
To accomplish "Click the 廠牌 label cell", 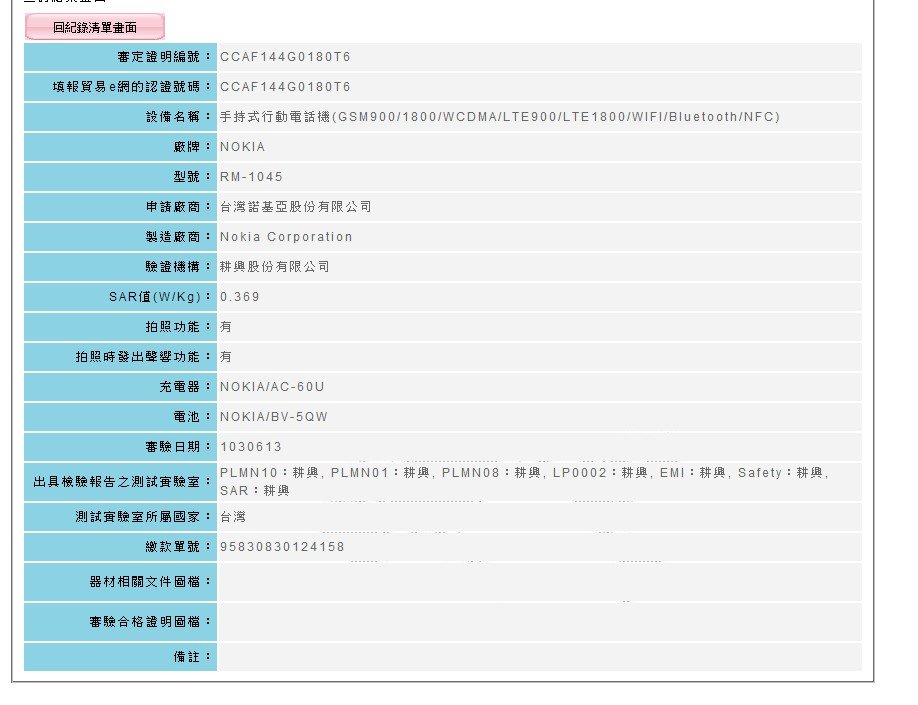I will tap(120, 146).
